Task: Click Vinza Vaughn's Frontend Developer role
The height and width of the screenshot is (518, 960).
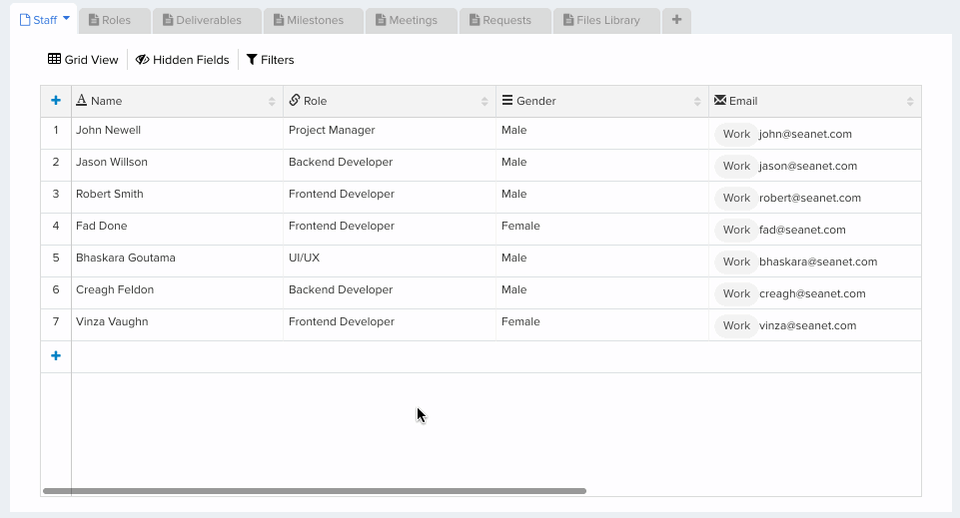Action: click(389, 325)
